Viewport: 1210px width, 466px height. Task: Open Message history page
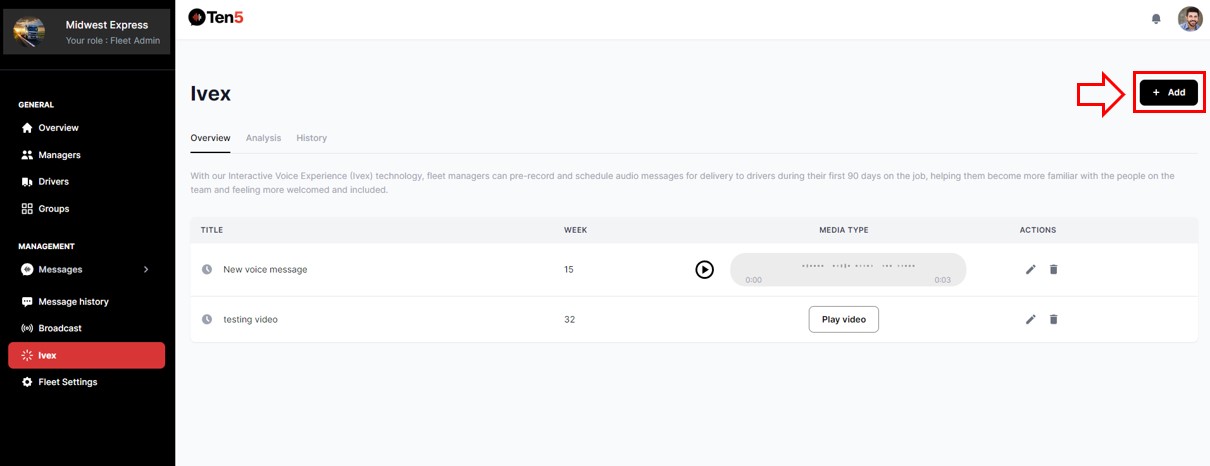point(73,302)
